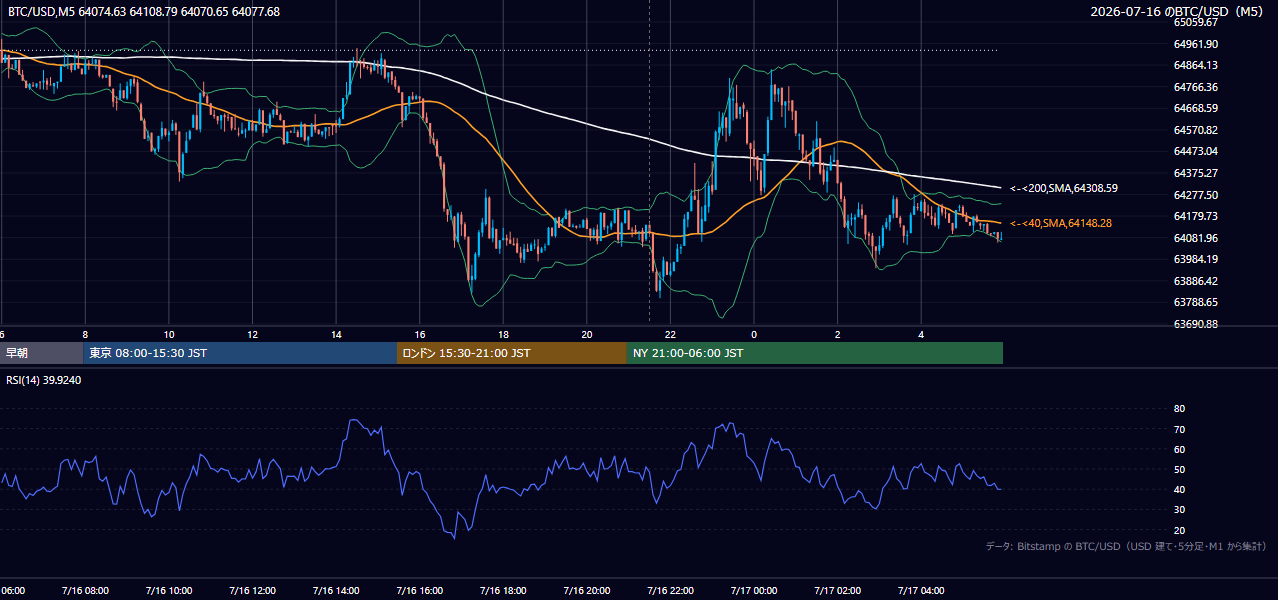The height and width of the screenshot is (600, 1278).
Task: Click the price axis value 63690.88
Action: [x=1195, y=324]
